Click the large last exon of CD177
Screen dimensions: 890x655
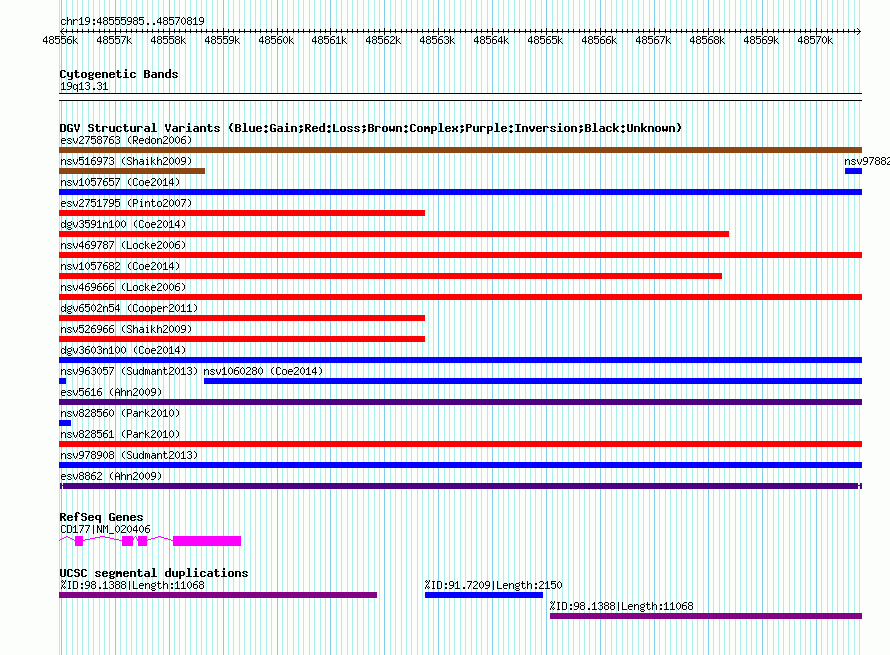click(x=207, y=541)
